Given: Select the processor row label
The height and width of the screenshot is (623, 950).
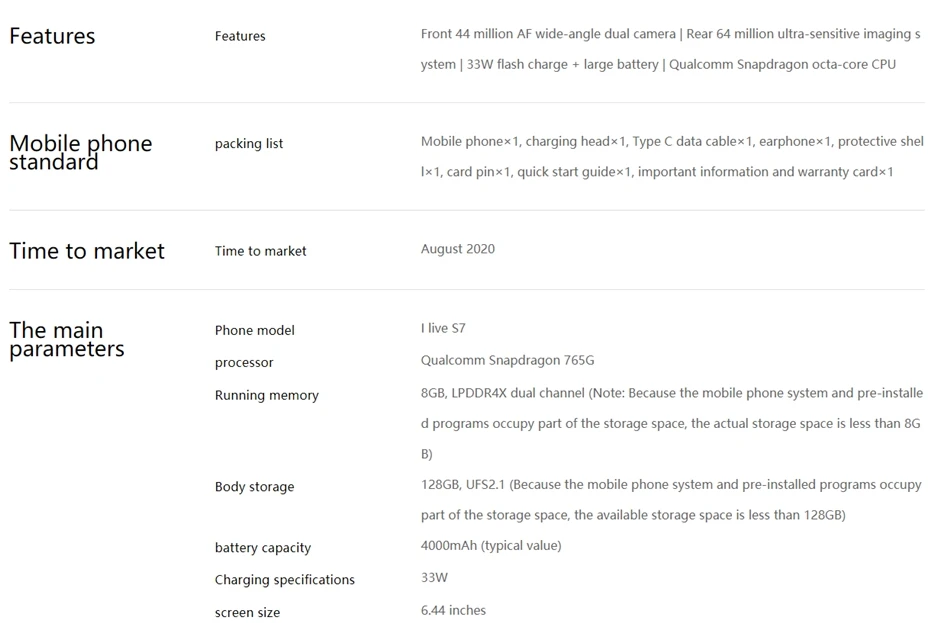Looking at the screenshot, I should click(x=244, y=363).
